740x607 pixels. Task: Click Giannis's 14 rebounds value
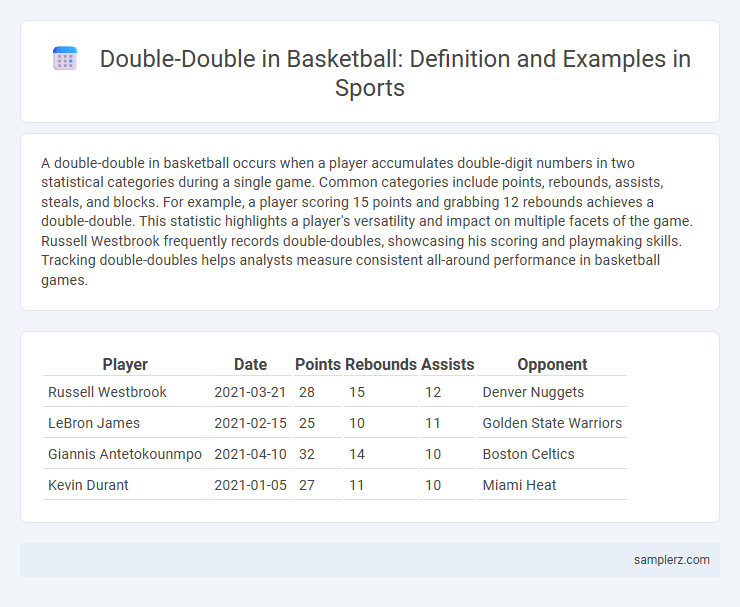357,454
